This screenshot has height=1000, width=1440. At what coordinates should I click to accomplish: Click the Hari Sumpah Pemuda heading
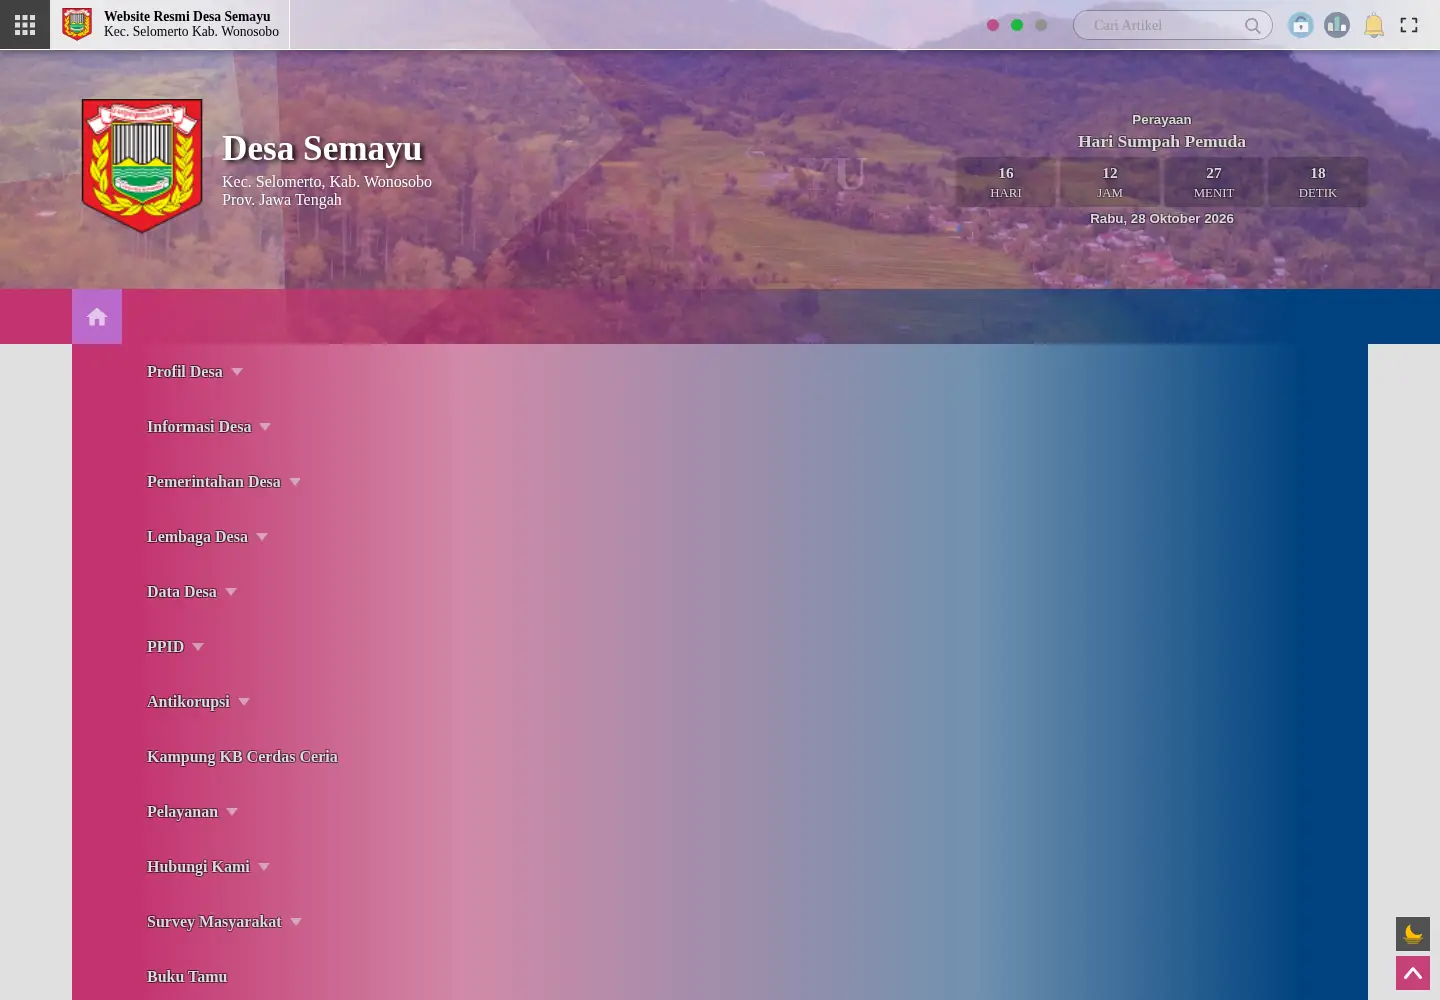[1162, 141]
